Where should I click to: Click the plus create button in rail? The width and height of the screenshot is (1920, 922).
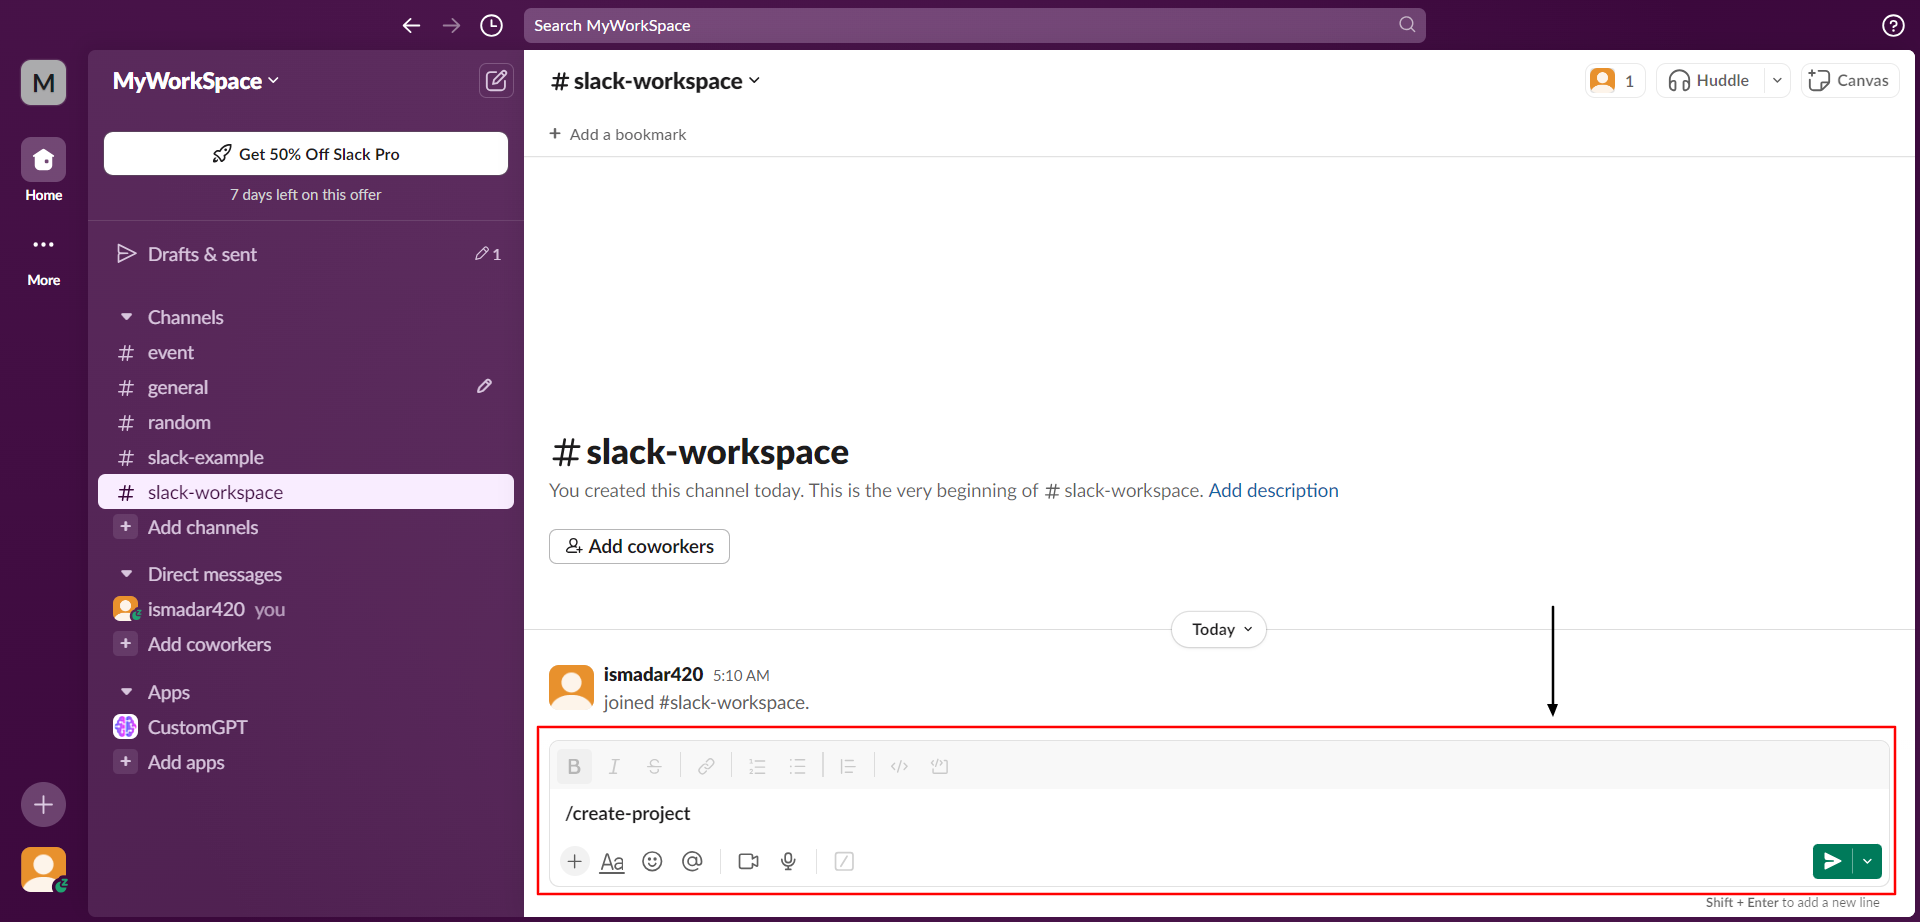[x=43, y=804]
